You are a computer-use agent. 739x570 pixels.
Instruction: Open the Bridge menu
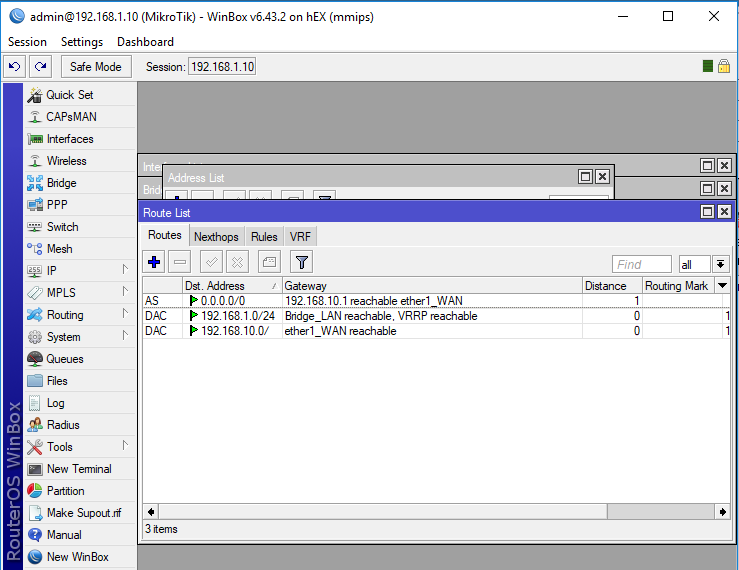click(79, 183)
